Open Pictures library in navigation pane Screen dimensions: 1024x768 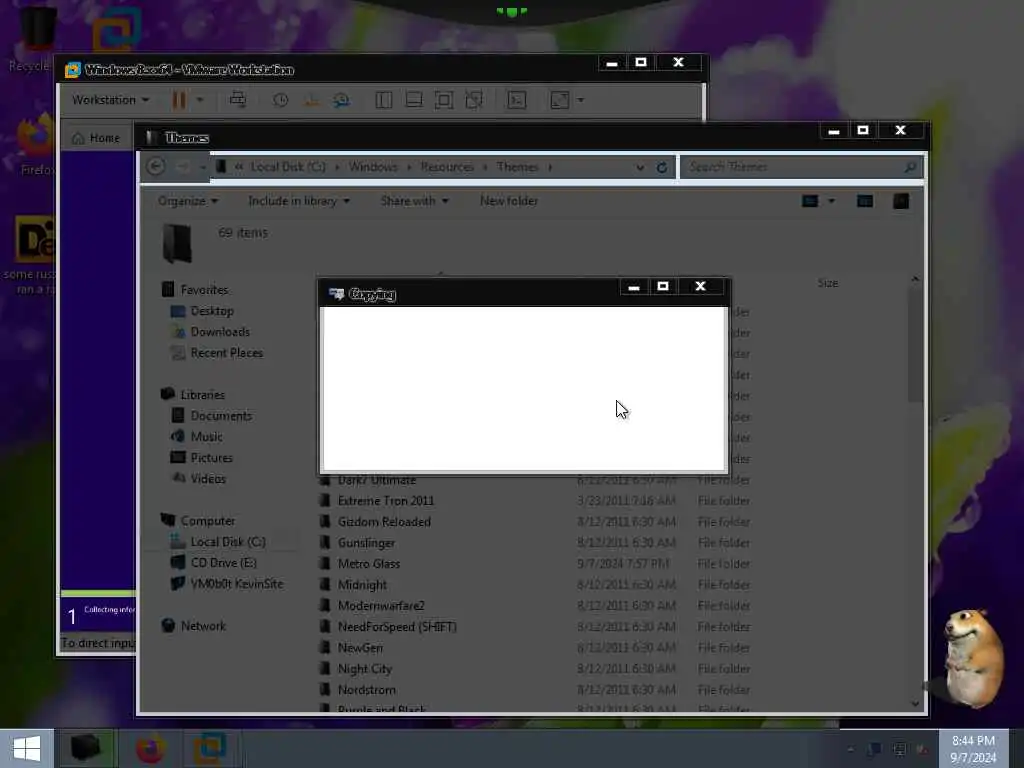pyautogui.click(x=212, y=457)
